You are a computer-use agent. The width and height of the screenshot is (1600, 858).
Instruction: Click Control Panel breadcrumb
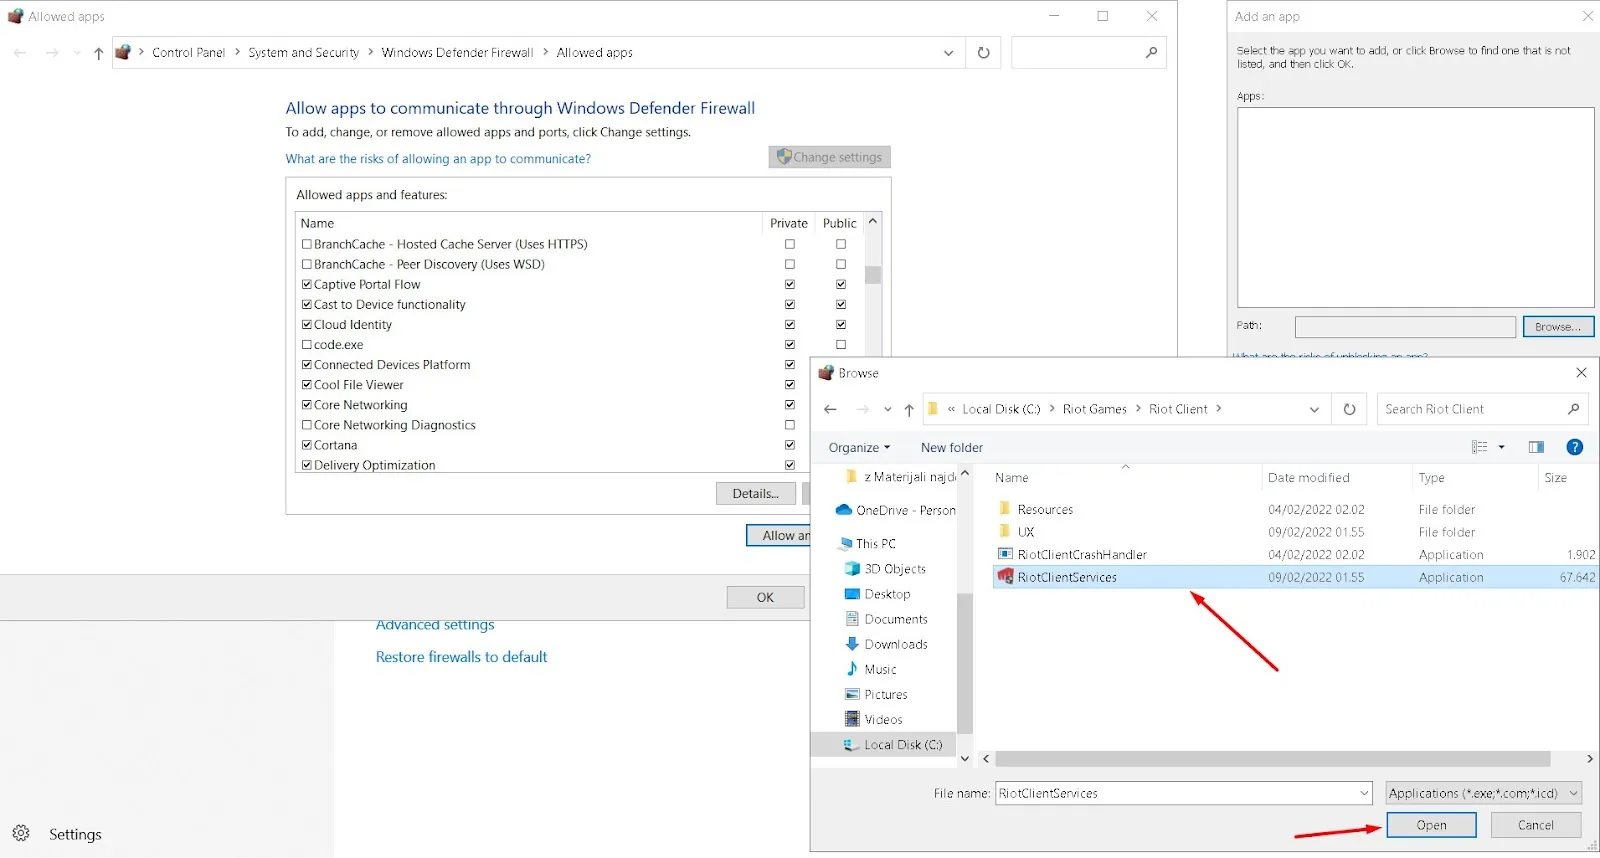(188, 53)
